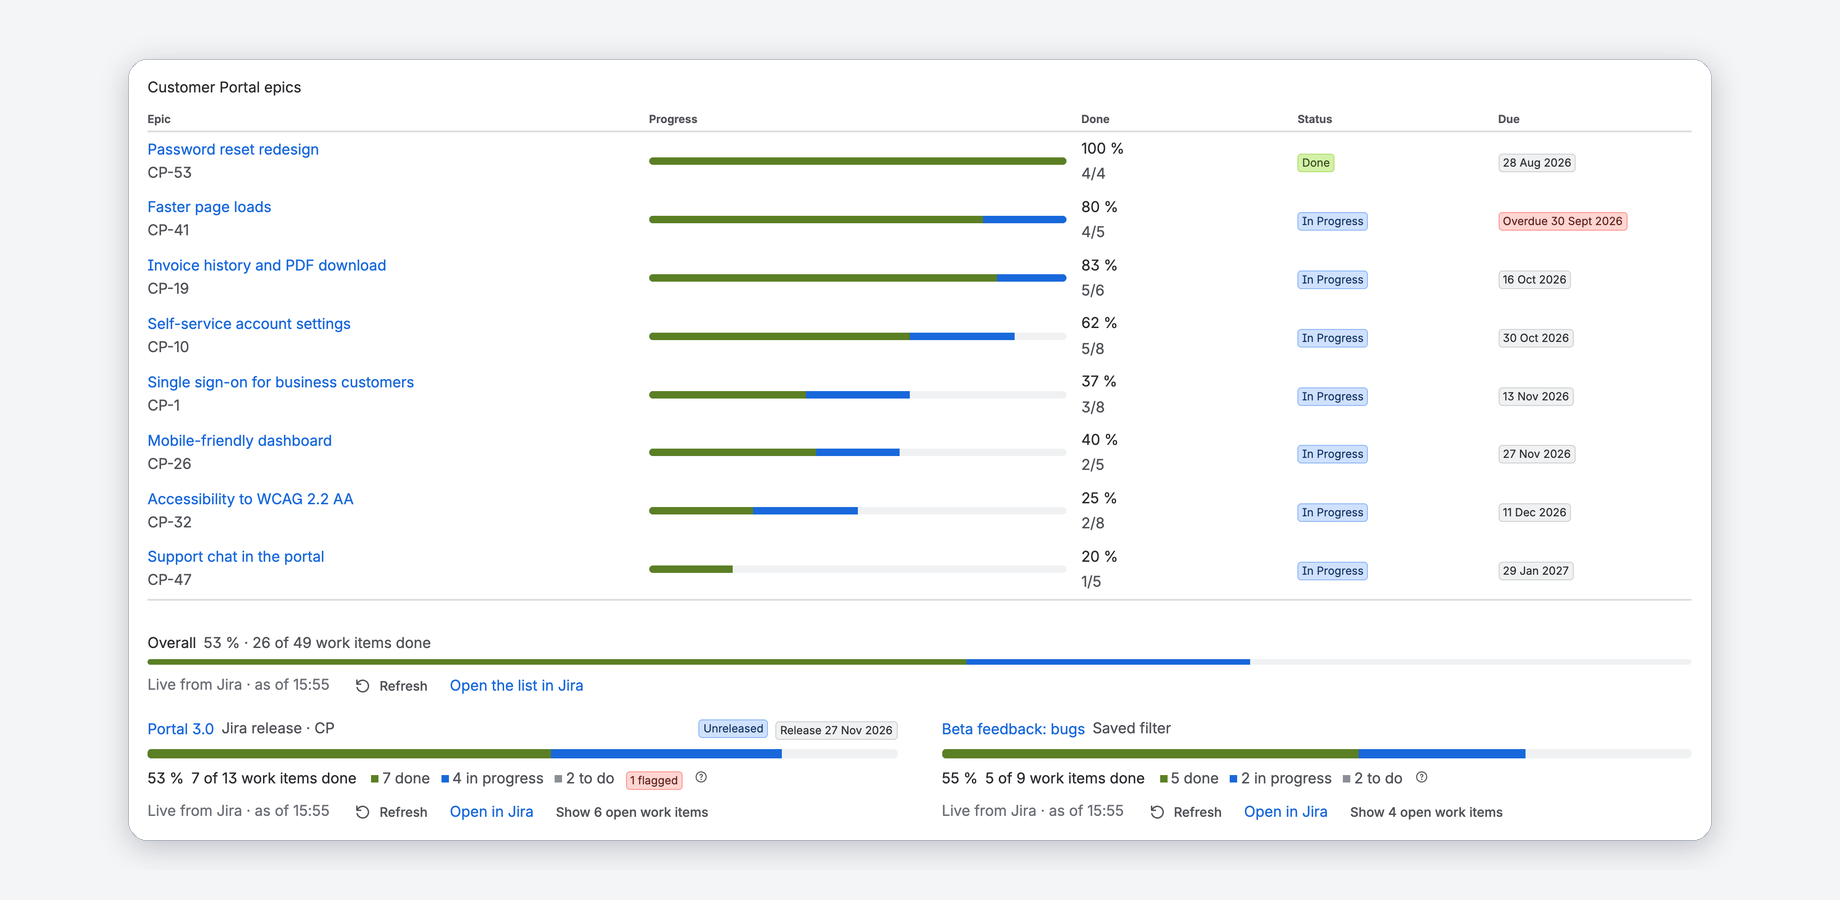Viewport: 1840px width, 900px height.
Task: Expand Show 4 open work items
Action: click(x=1426, y=812)
